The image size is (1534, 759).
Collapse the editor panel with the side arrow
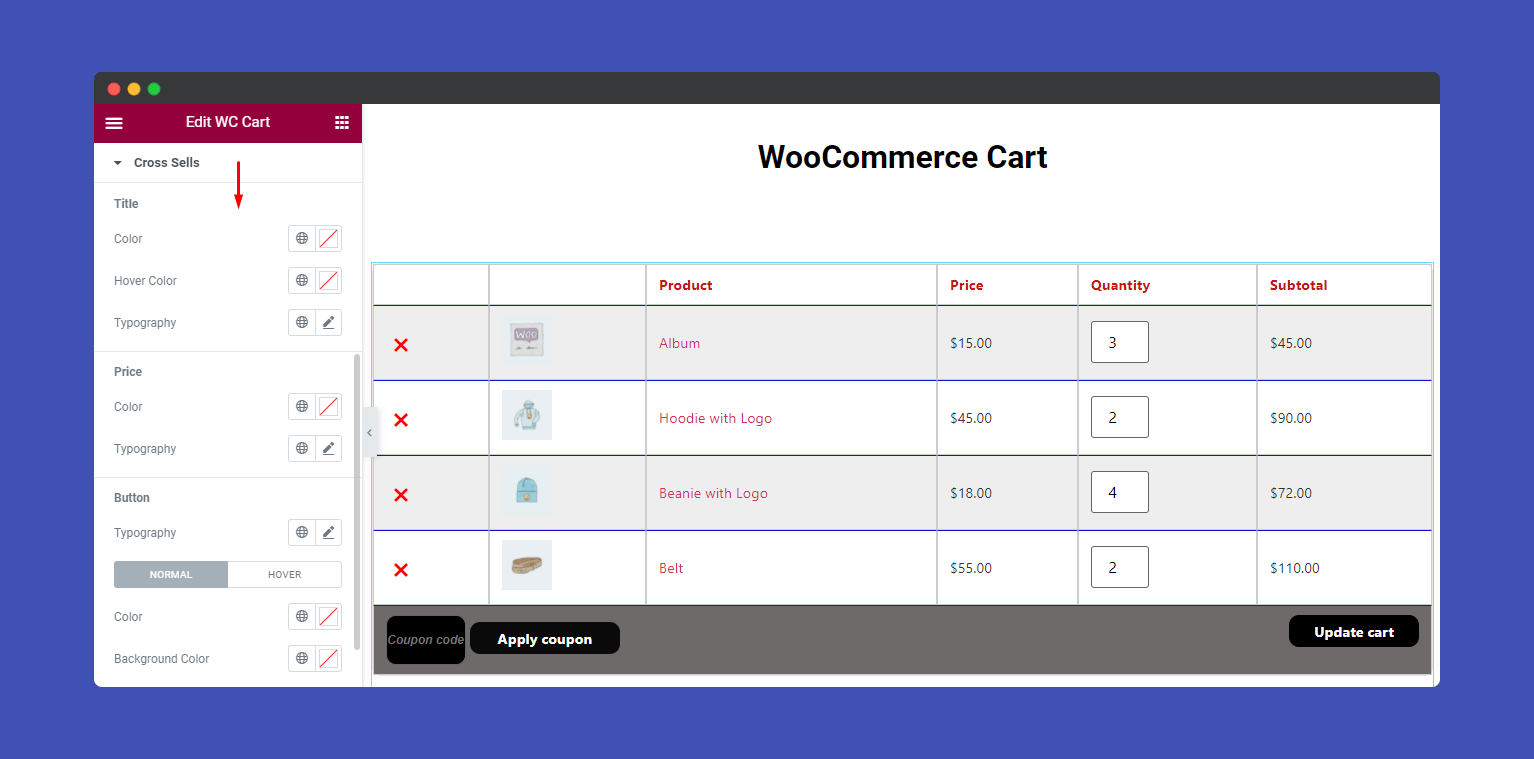[x=369, y=433]
